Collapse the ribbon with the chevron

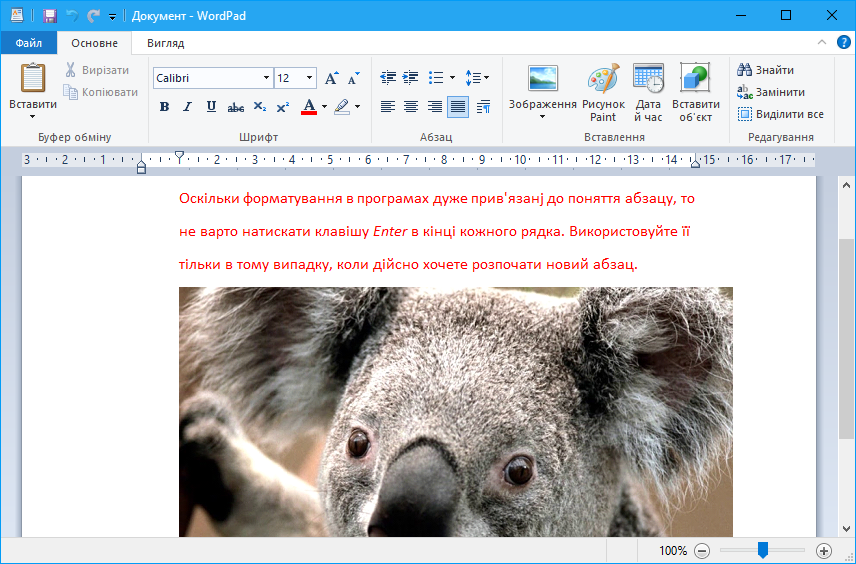(822, 42)
